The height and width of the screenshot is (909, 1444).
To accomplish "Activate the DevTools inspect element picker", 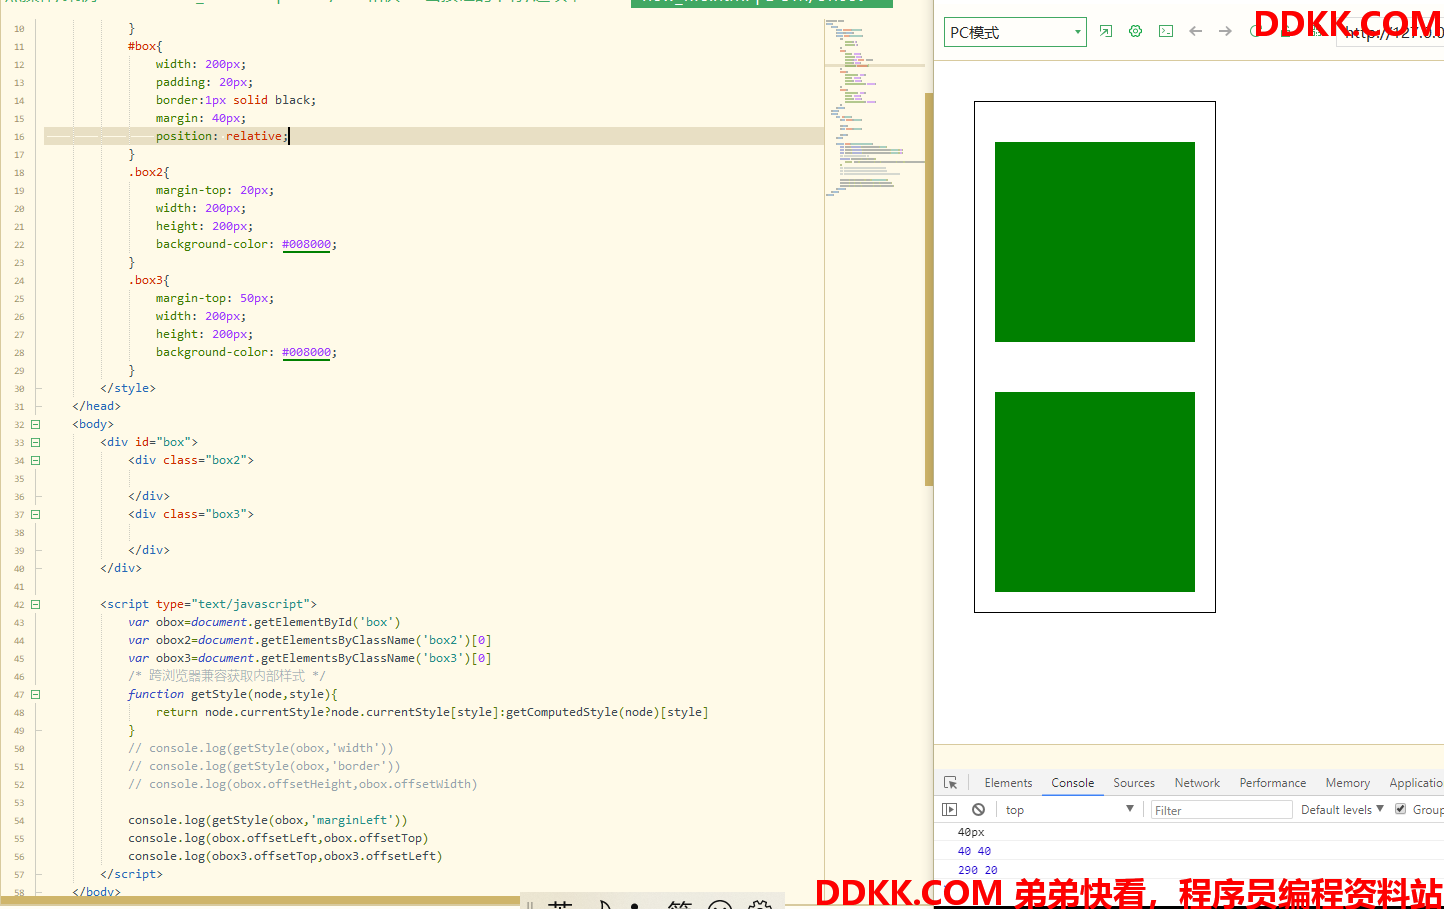I will click(951, 783).
